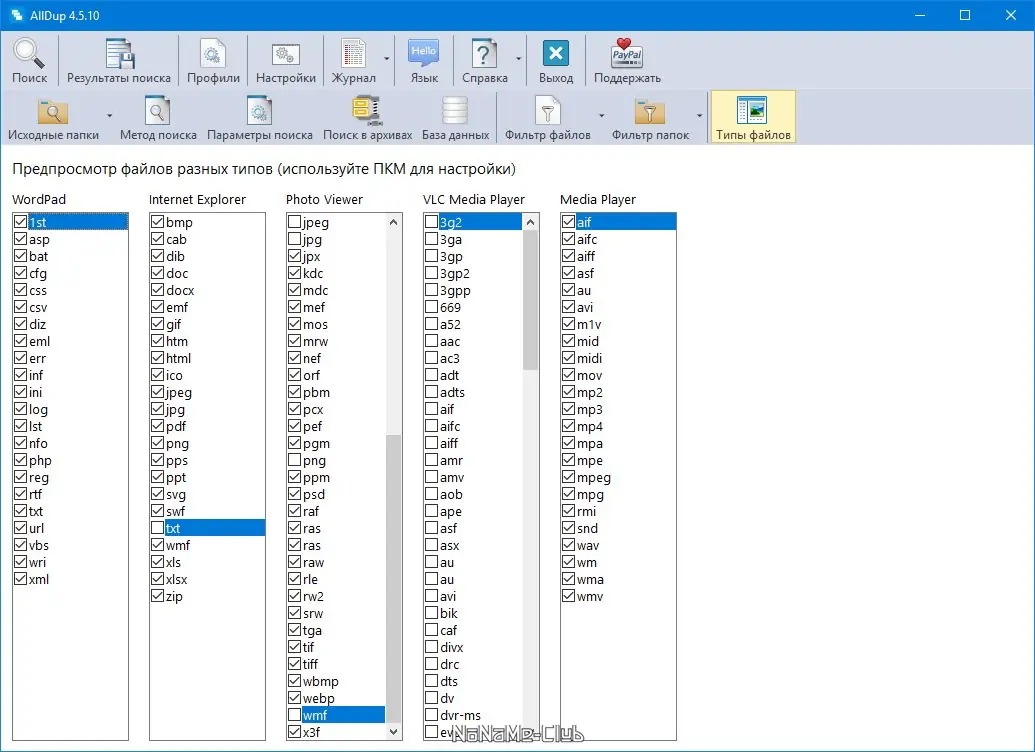Screen dimensions: 1035x752
Task: Uncheck wmv in Media Player list
Action: [568, 596]
